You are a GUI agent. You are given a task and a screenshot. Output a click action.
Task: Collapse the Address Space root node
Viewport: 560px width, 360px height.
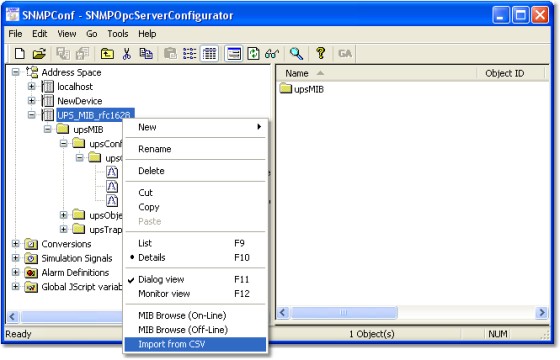pyautogui.click(x=15, y=72)
